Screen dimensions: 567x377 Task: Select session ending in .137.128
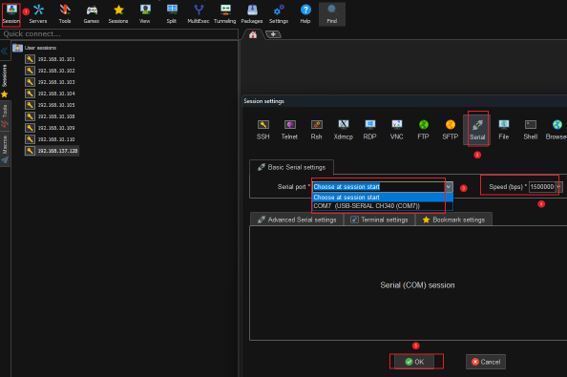[x=52, y=151]
